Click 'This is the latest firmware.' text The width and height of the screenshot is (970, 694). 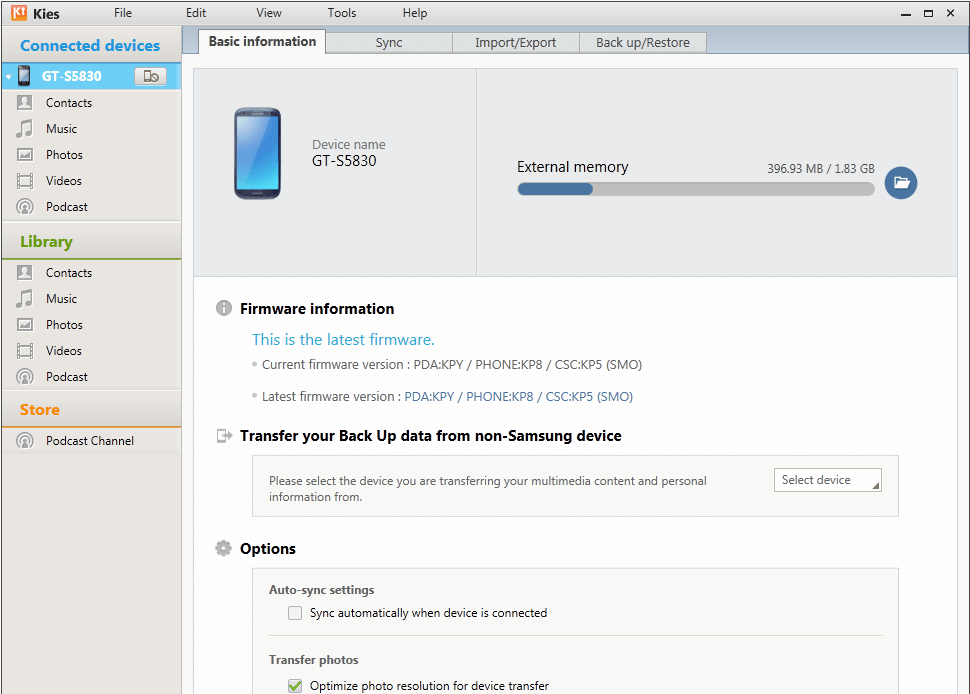pos(343,340)
